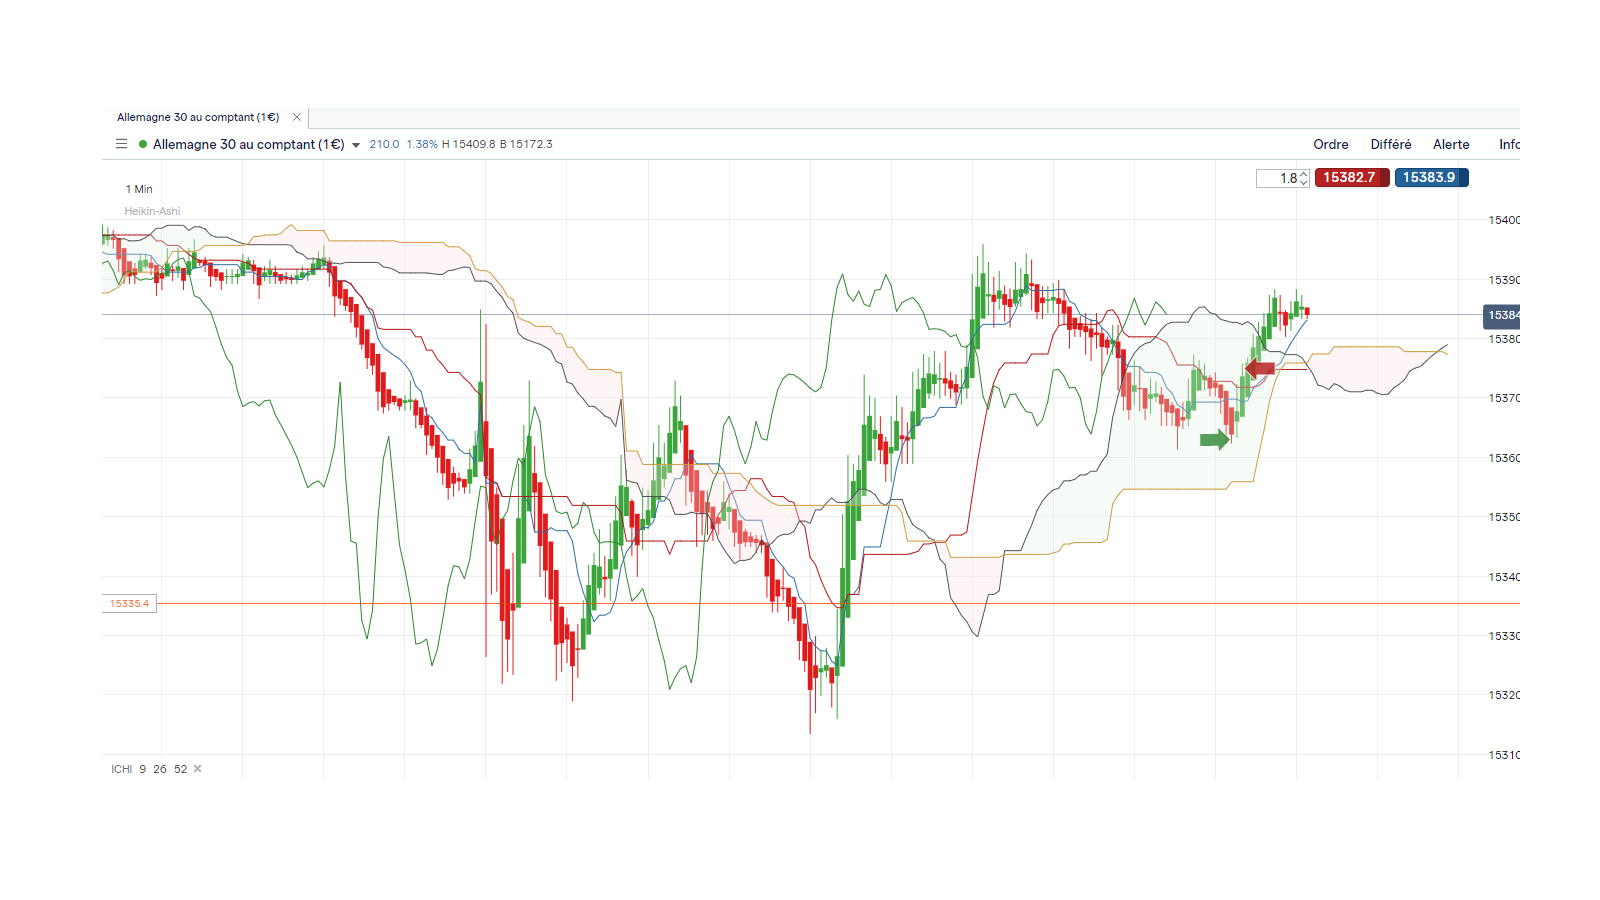The height and width of the screenshot is (900, 1600).
Task: Open the Alerte tab
Action: tap(1451, 144)
